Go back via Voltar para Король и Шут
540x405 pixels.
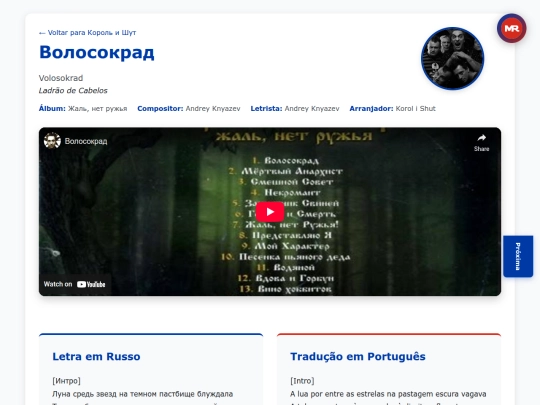click(x=87, y=33)
